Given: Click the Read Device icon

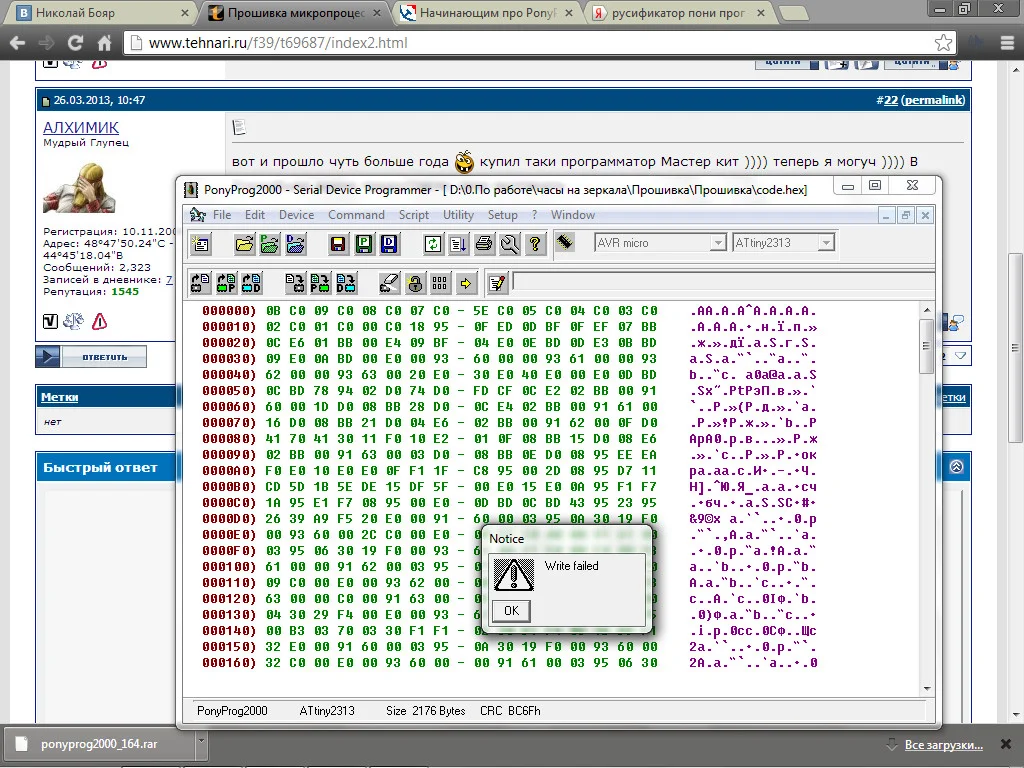Looking at the screenshot, I should (200, 283).
